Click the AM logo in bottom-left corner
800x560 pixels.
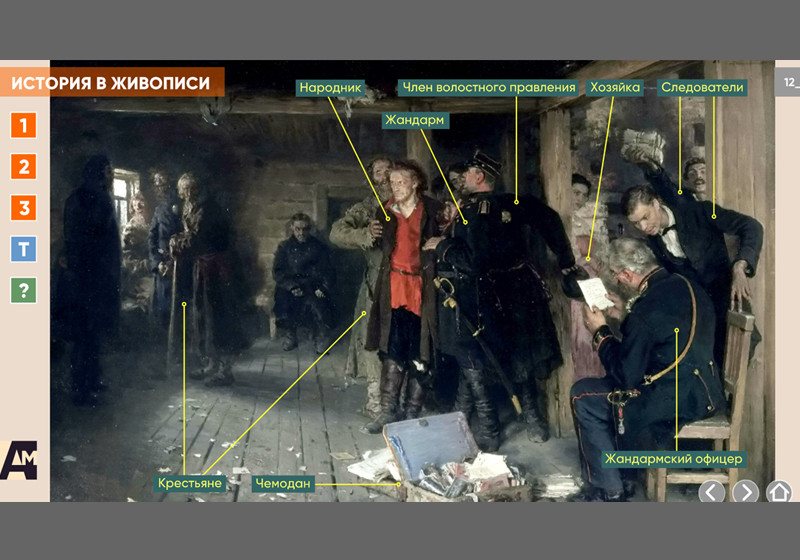pos(19,459)
